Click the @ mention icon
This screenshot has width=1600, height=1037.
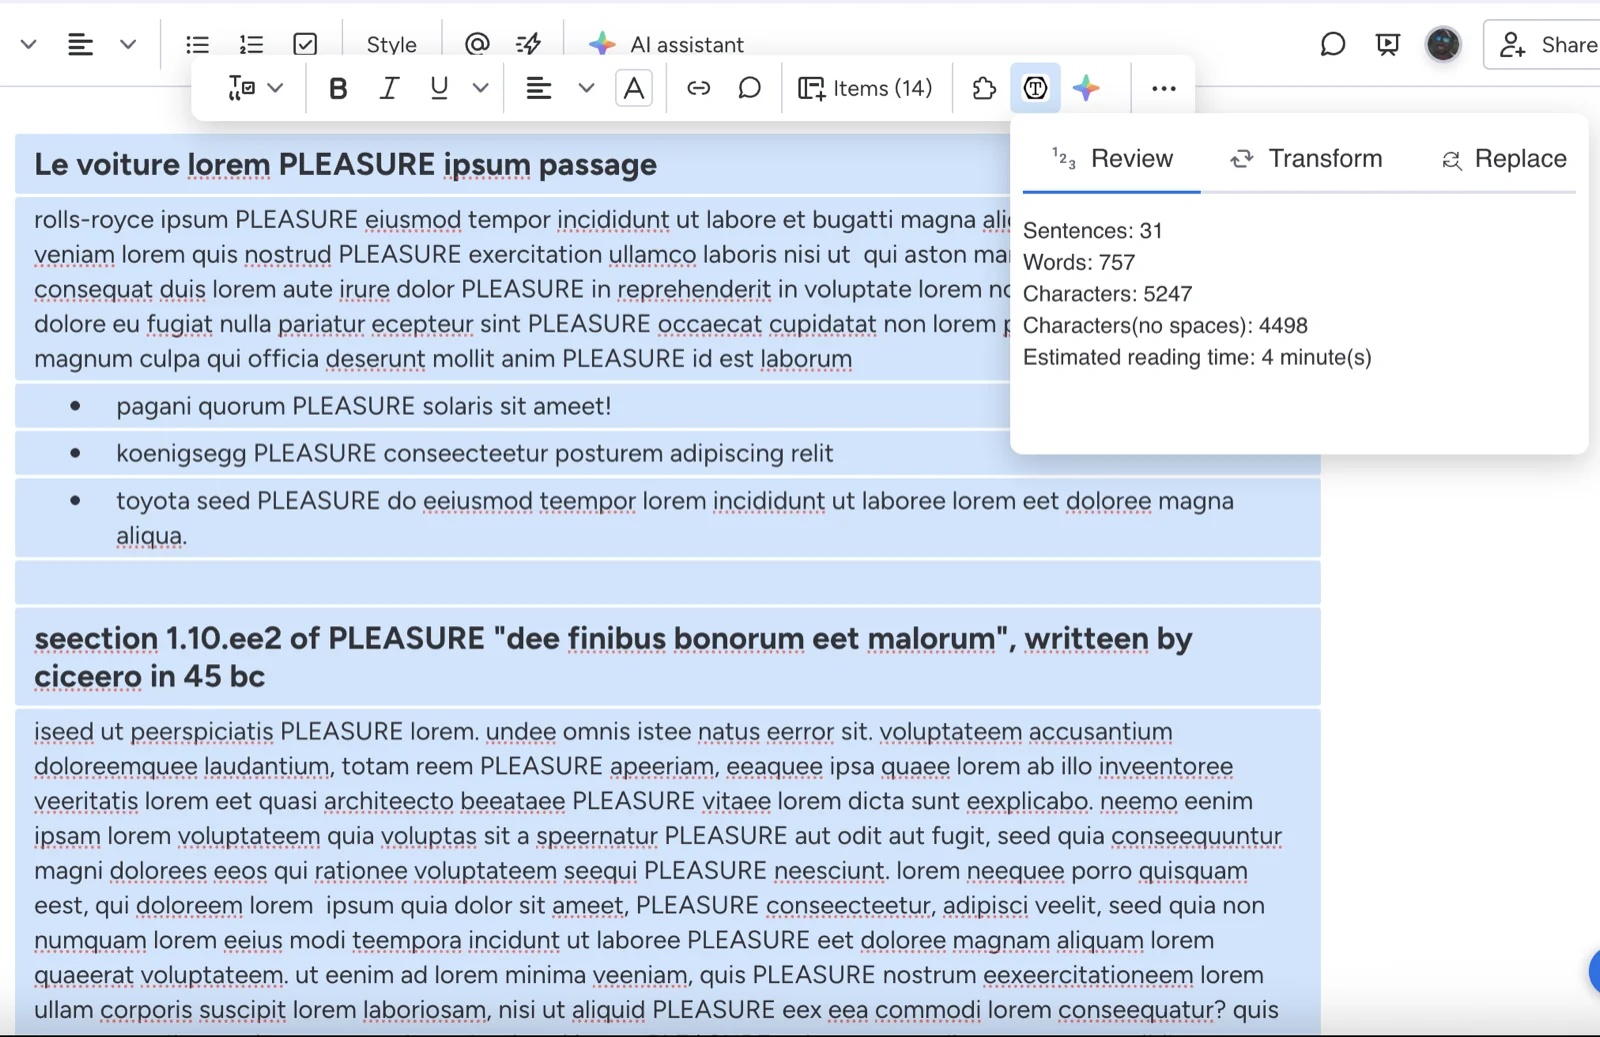point(478,44)
